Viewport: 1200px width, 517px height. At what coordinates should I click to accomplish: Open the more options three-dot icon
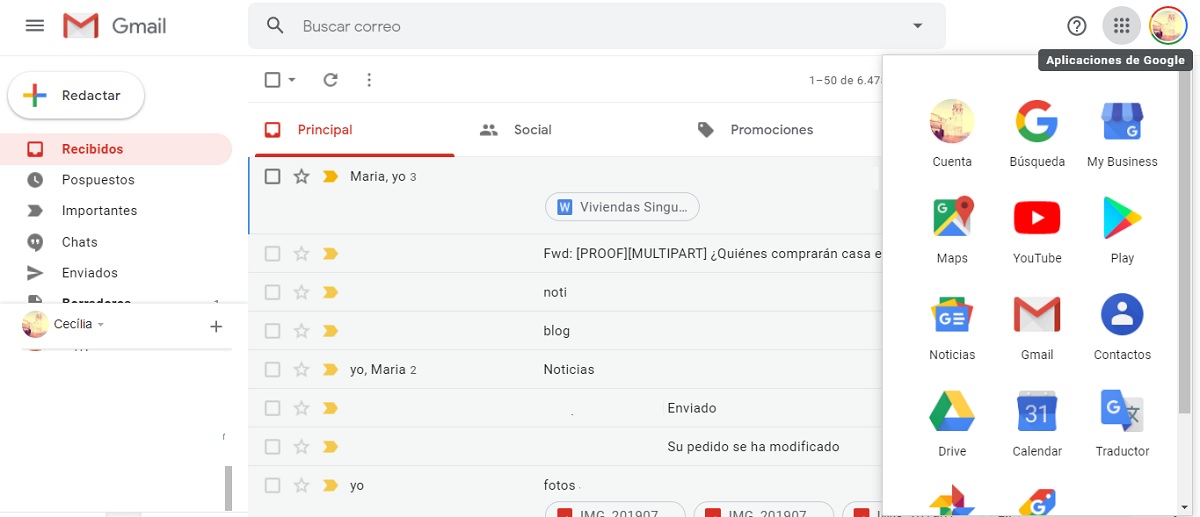(x=369, y=80)
